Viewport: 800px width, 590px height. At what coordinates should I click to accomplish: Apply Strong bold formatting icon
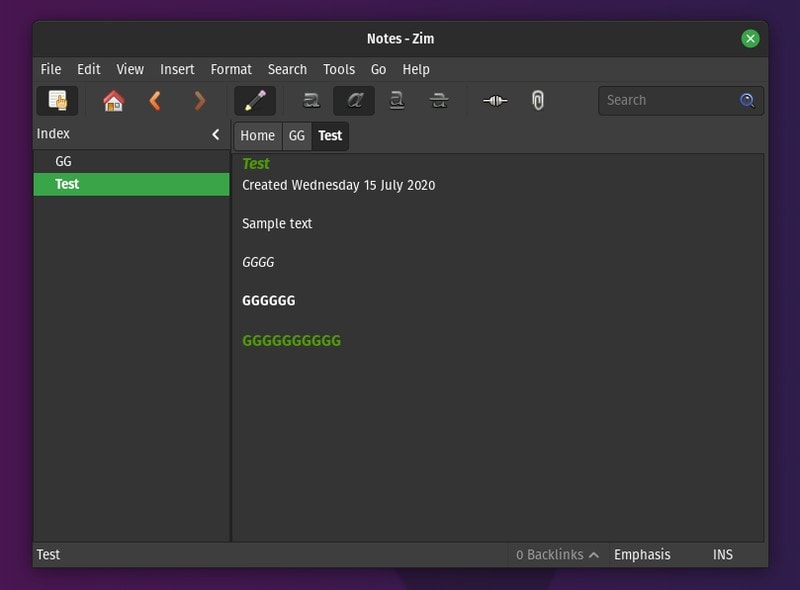(311, 101)
